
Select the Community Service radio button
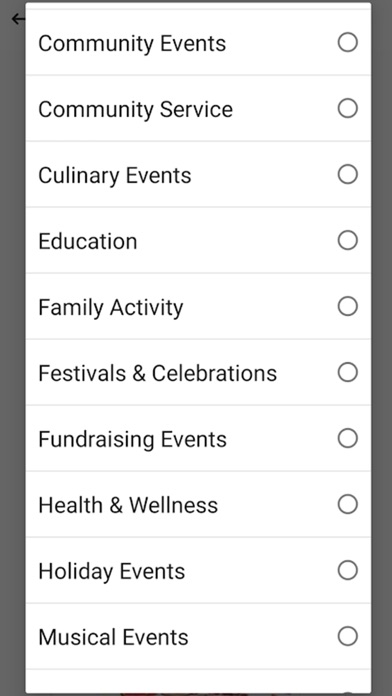pyautogui.click(x=348, y=108)
